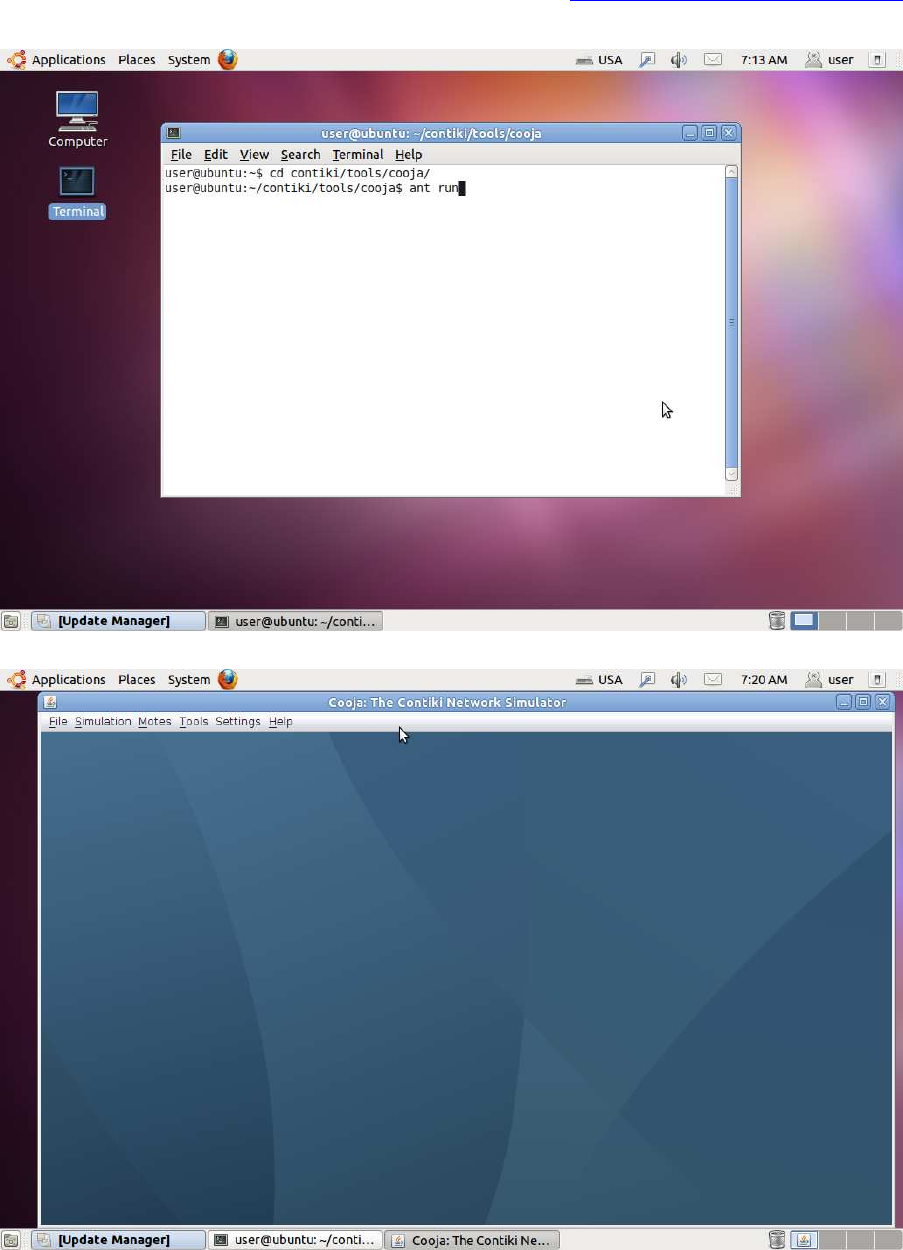Click the terminal icon in the Terminal title bar
903x1250 pixels.
(x=173, y=133)
